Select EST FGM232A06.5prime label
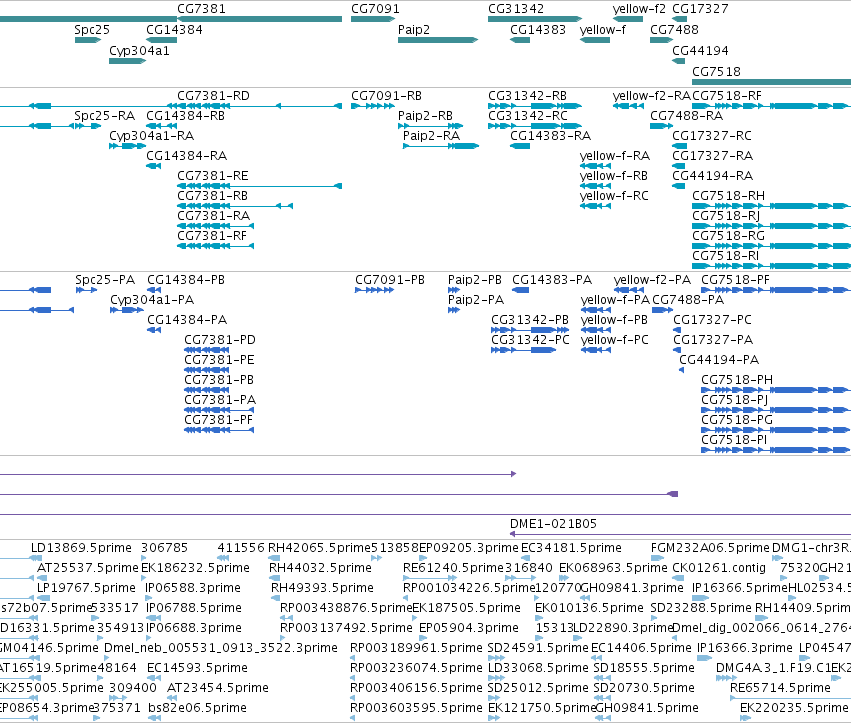 point(710,548)
